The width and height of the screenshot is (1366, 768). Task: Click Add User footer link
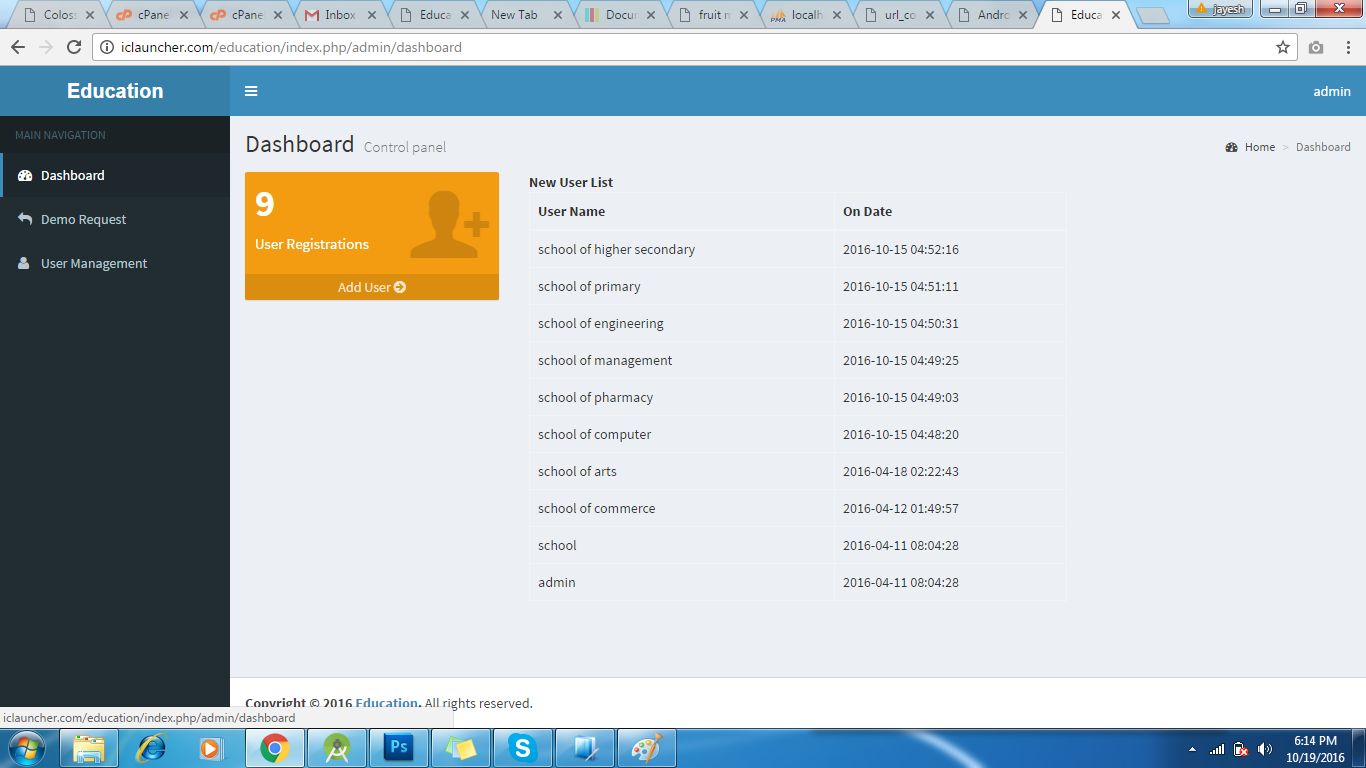(x=372, y=287)
